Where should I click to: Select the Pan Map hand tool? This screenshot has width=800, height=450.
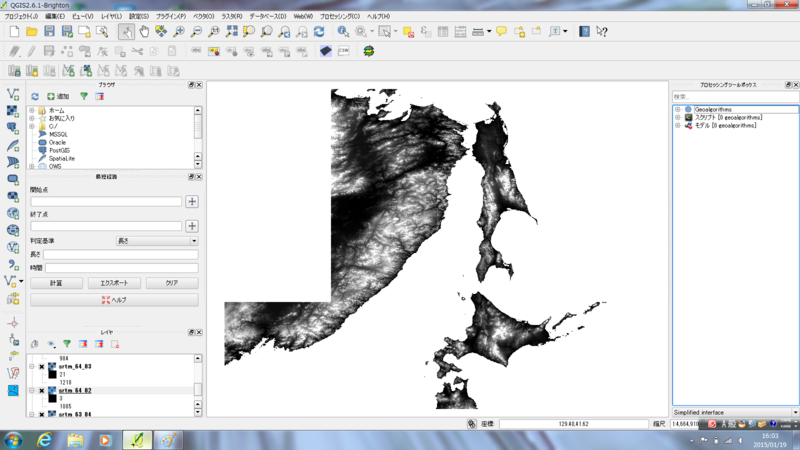pyautogui.click(x=144, y=32)
